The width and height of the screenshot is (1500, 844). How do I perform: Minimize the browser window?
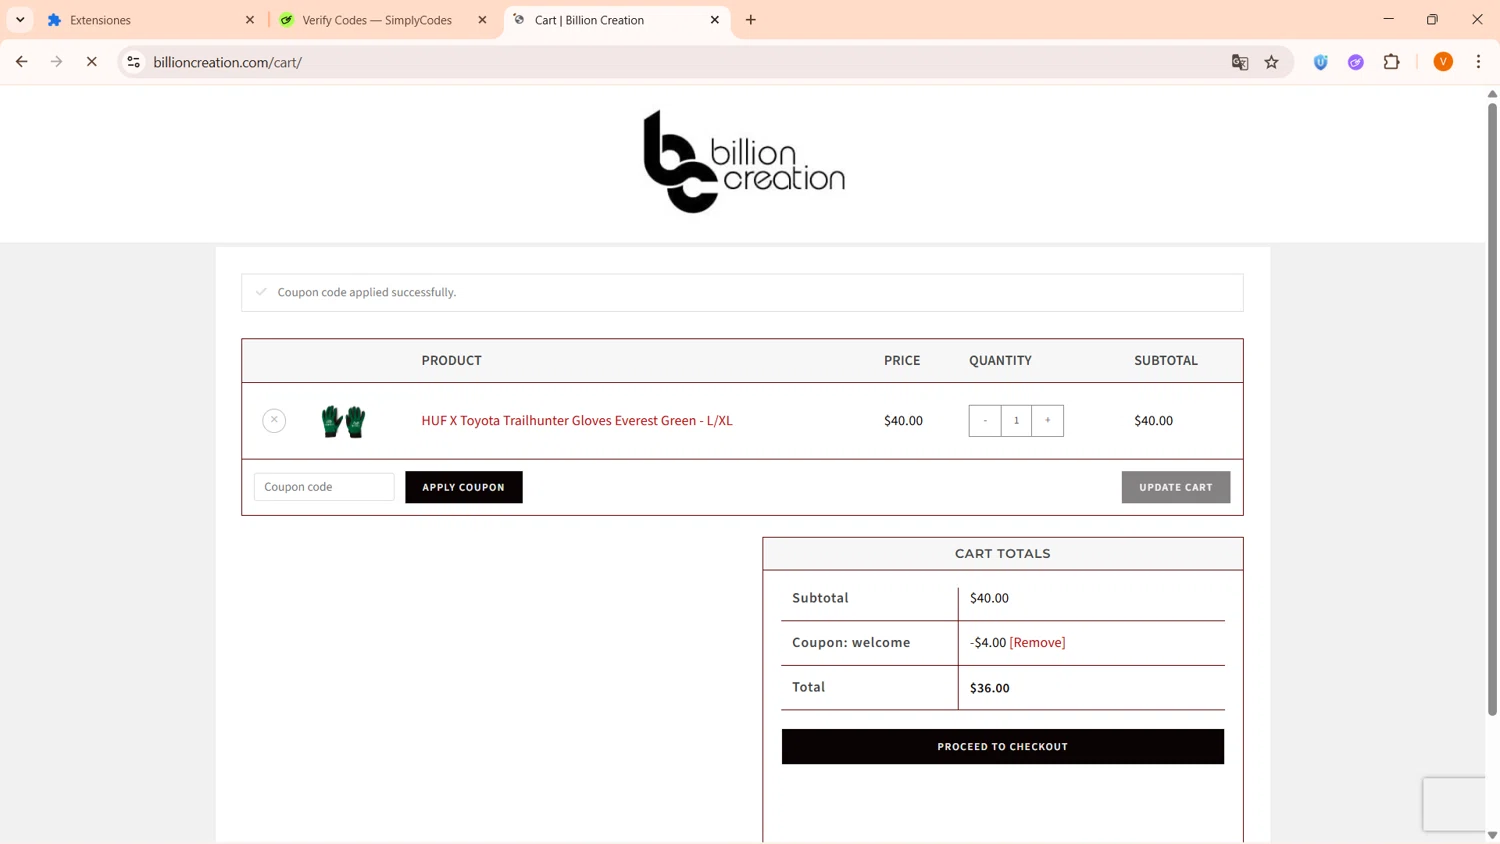tap(1388, 19)
